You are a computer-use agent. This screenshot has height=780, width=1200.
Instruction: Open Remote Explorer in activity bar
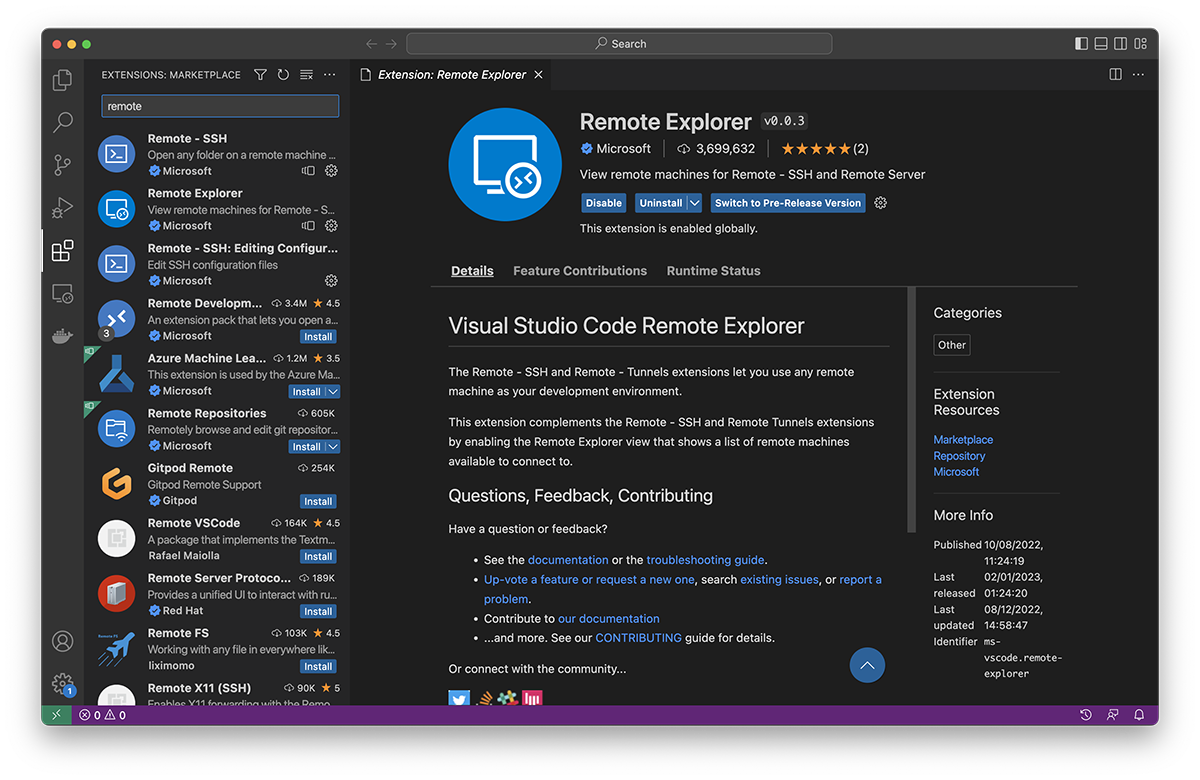pos(63,294)
